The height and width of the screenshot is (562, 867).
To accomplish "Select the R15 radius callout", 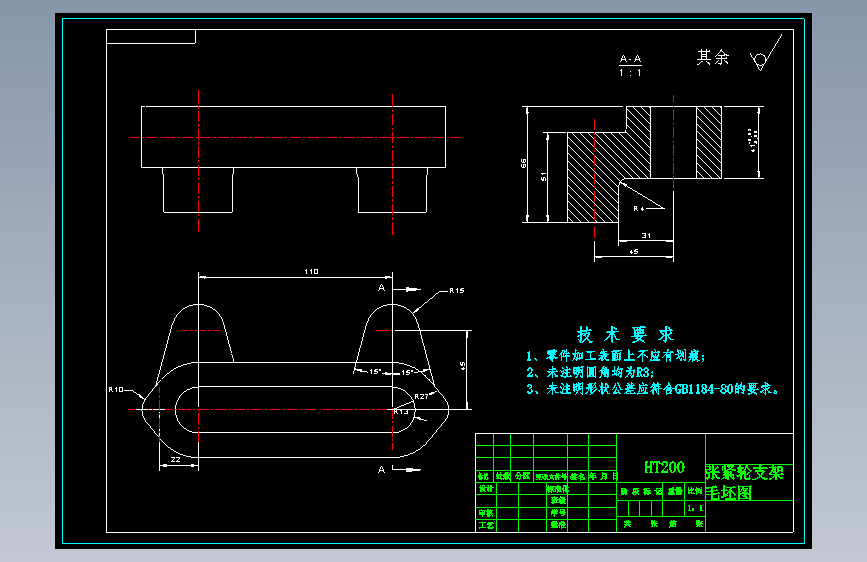I will (457, 290).
